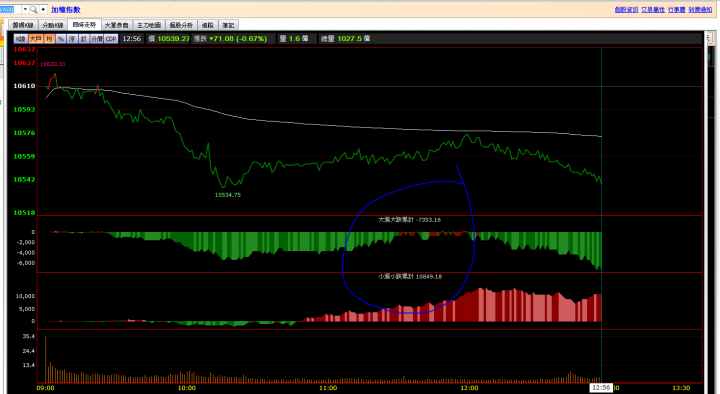720x394 pixels.
Task: Click the 大張大跌累計 -7353.16 label
Action: coord(410,220)
